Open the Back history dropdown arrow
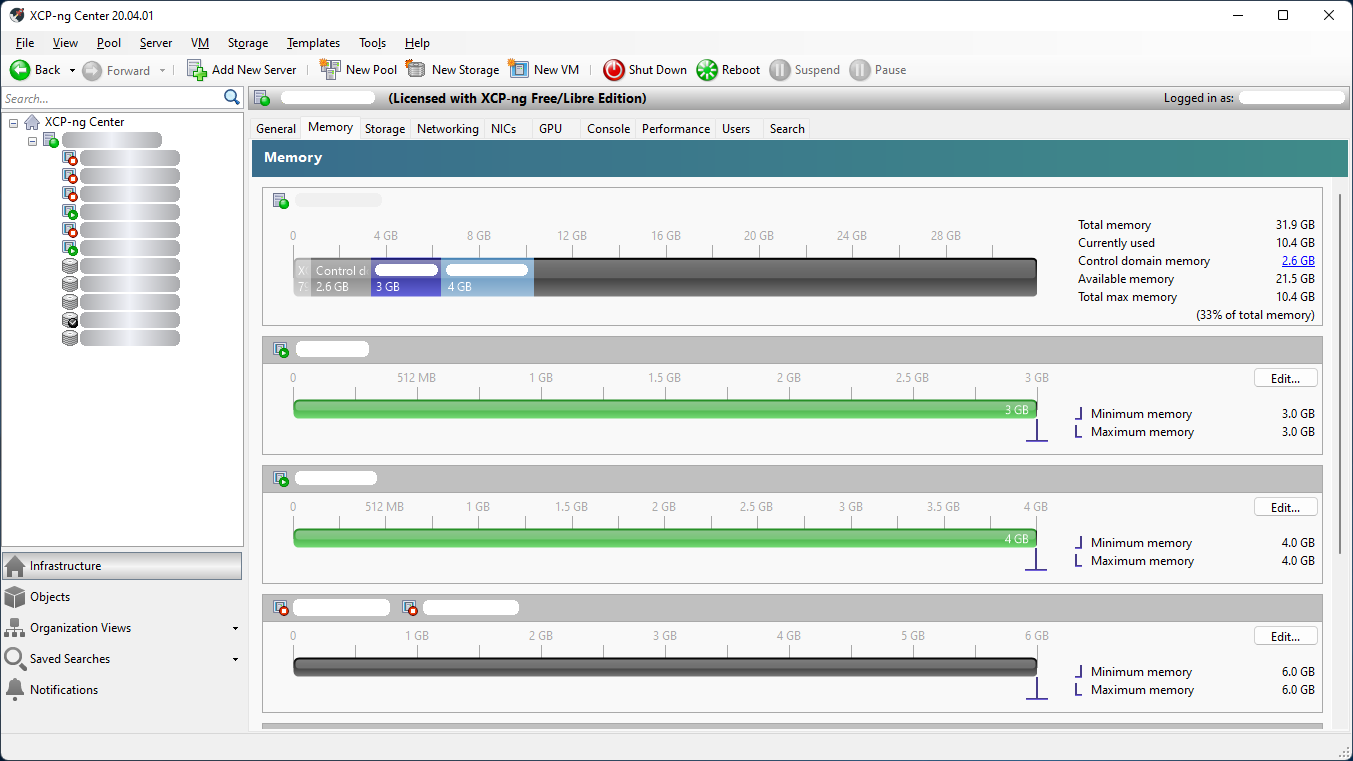Viewport: 1353px width, 761px height. (72, 71)
